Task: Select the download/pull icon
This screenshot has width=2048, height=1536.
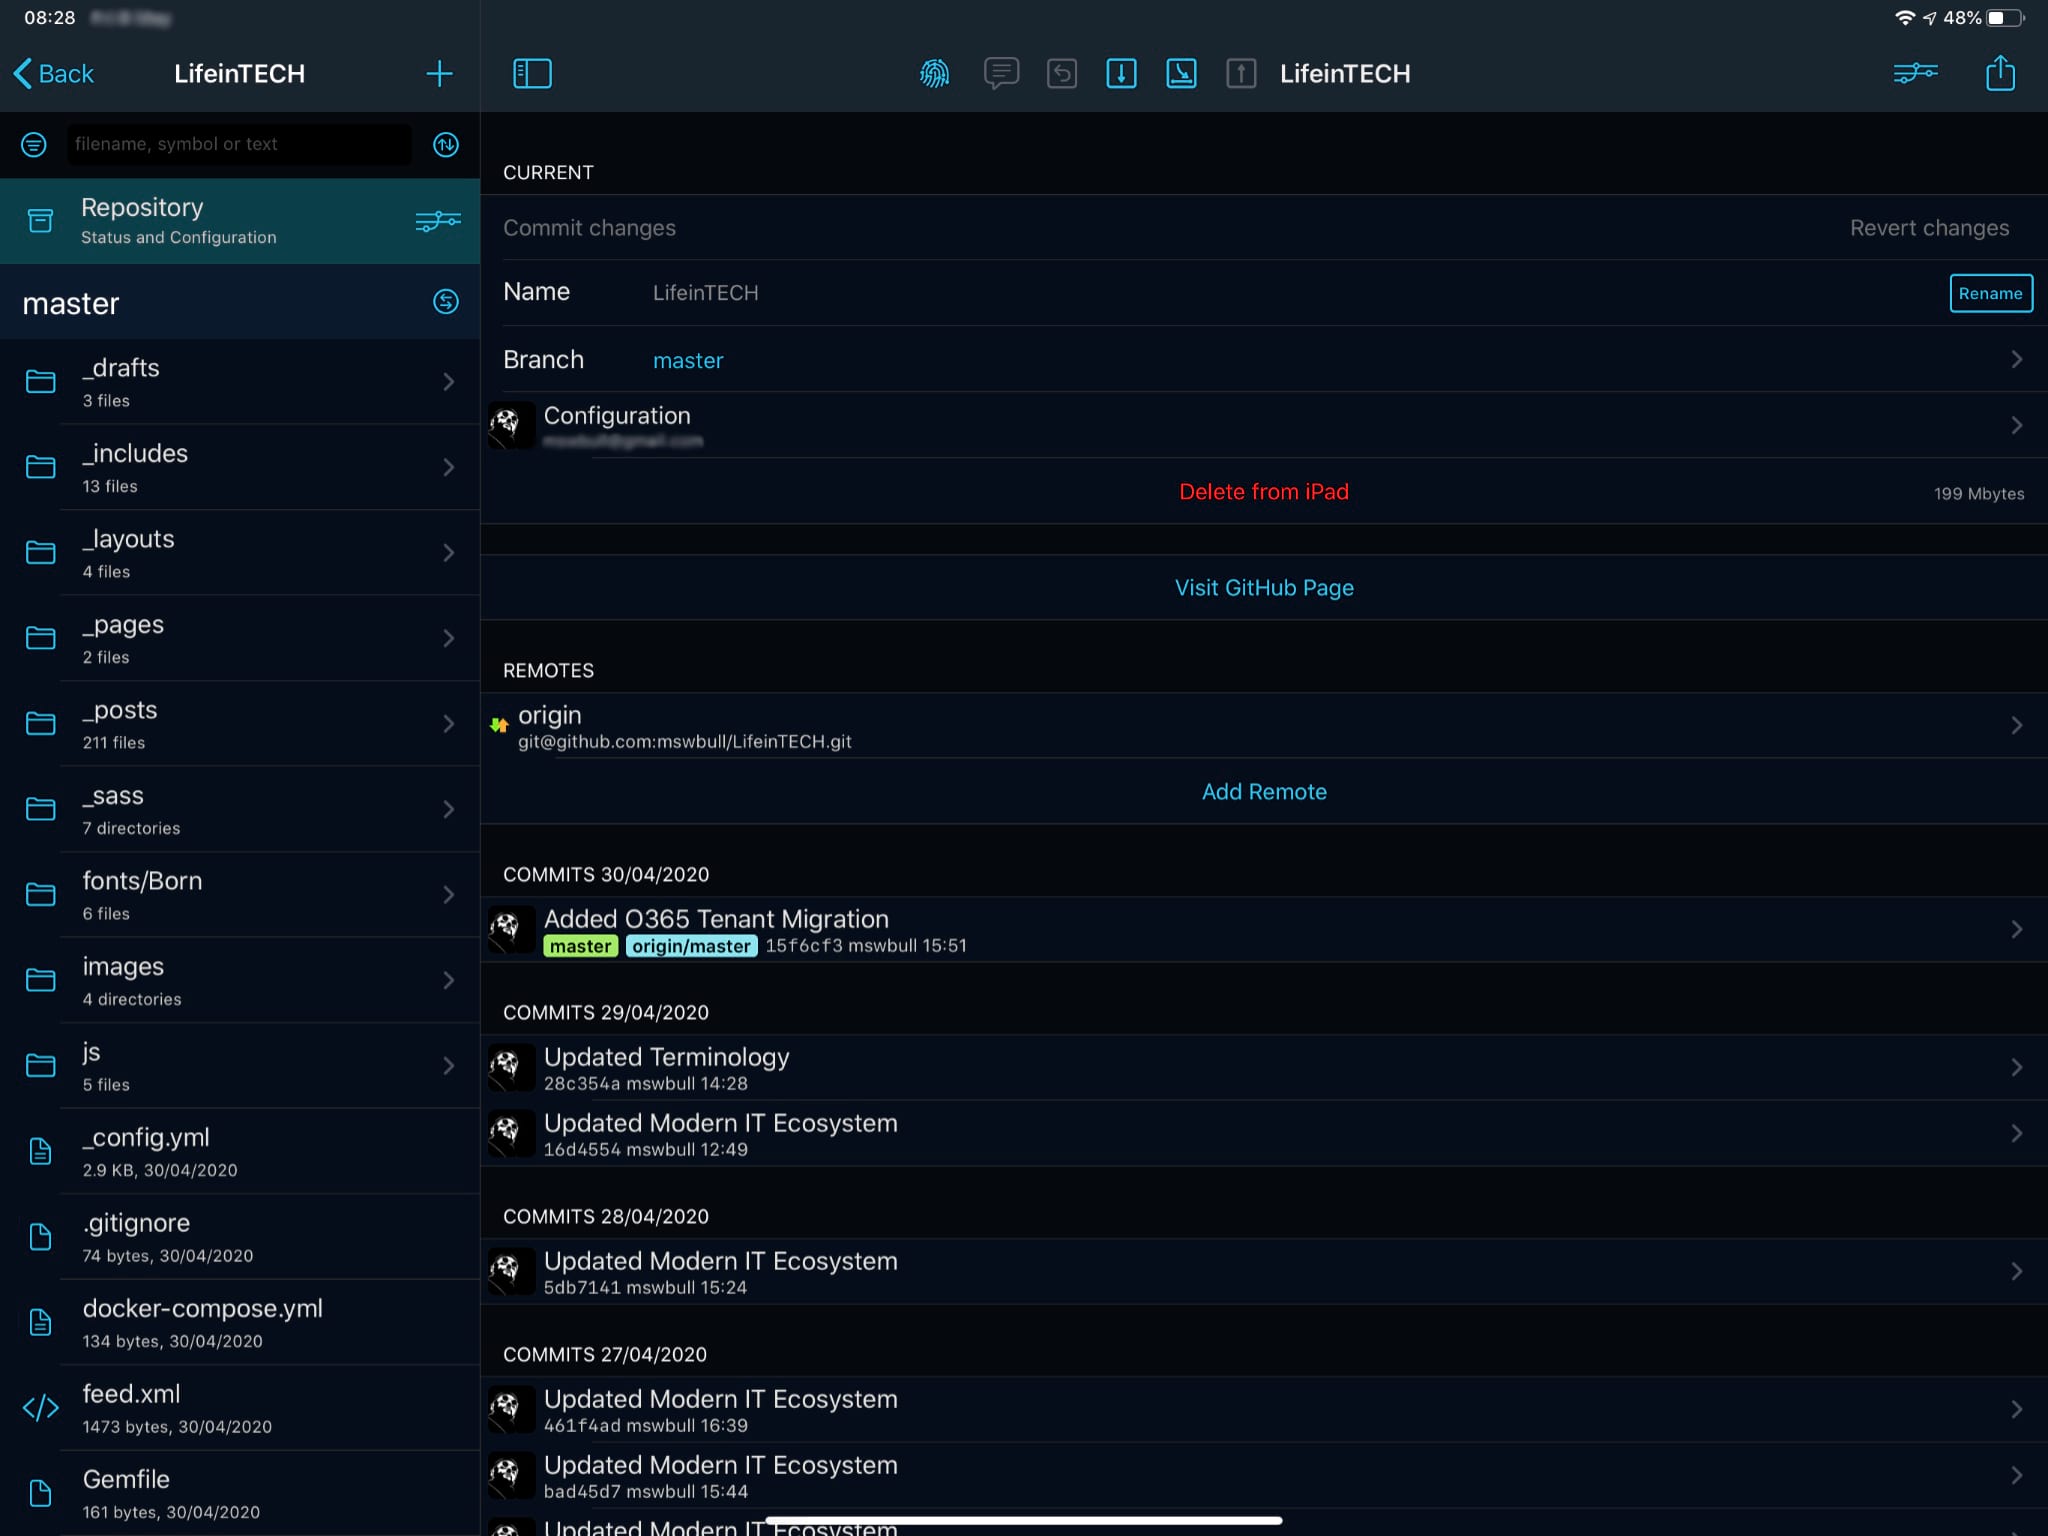Action: pyautogui.click(x=1119, y=71)
